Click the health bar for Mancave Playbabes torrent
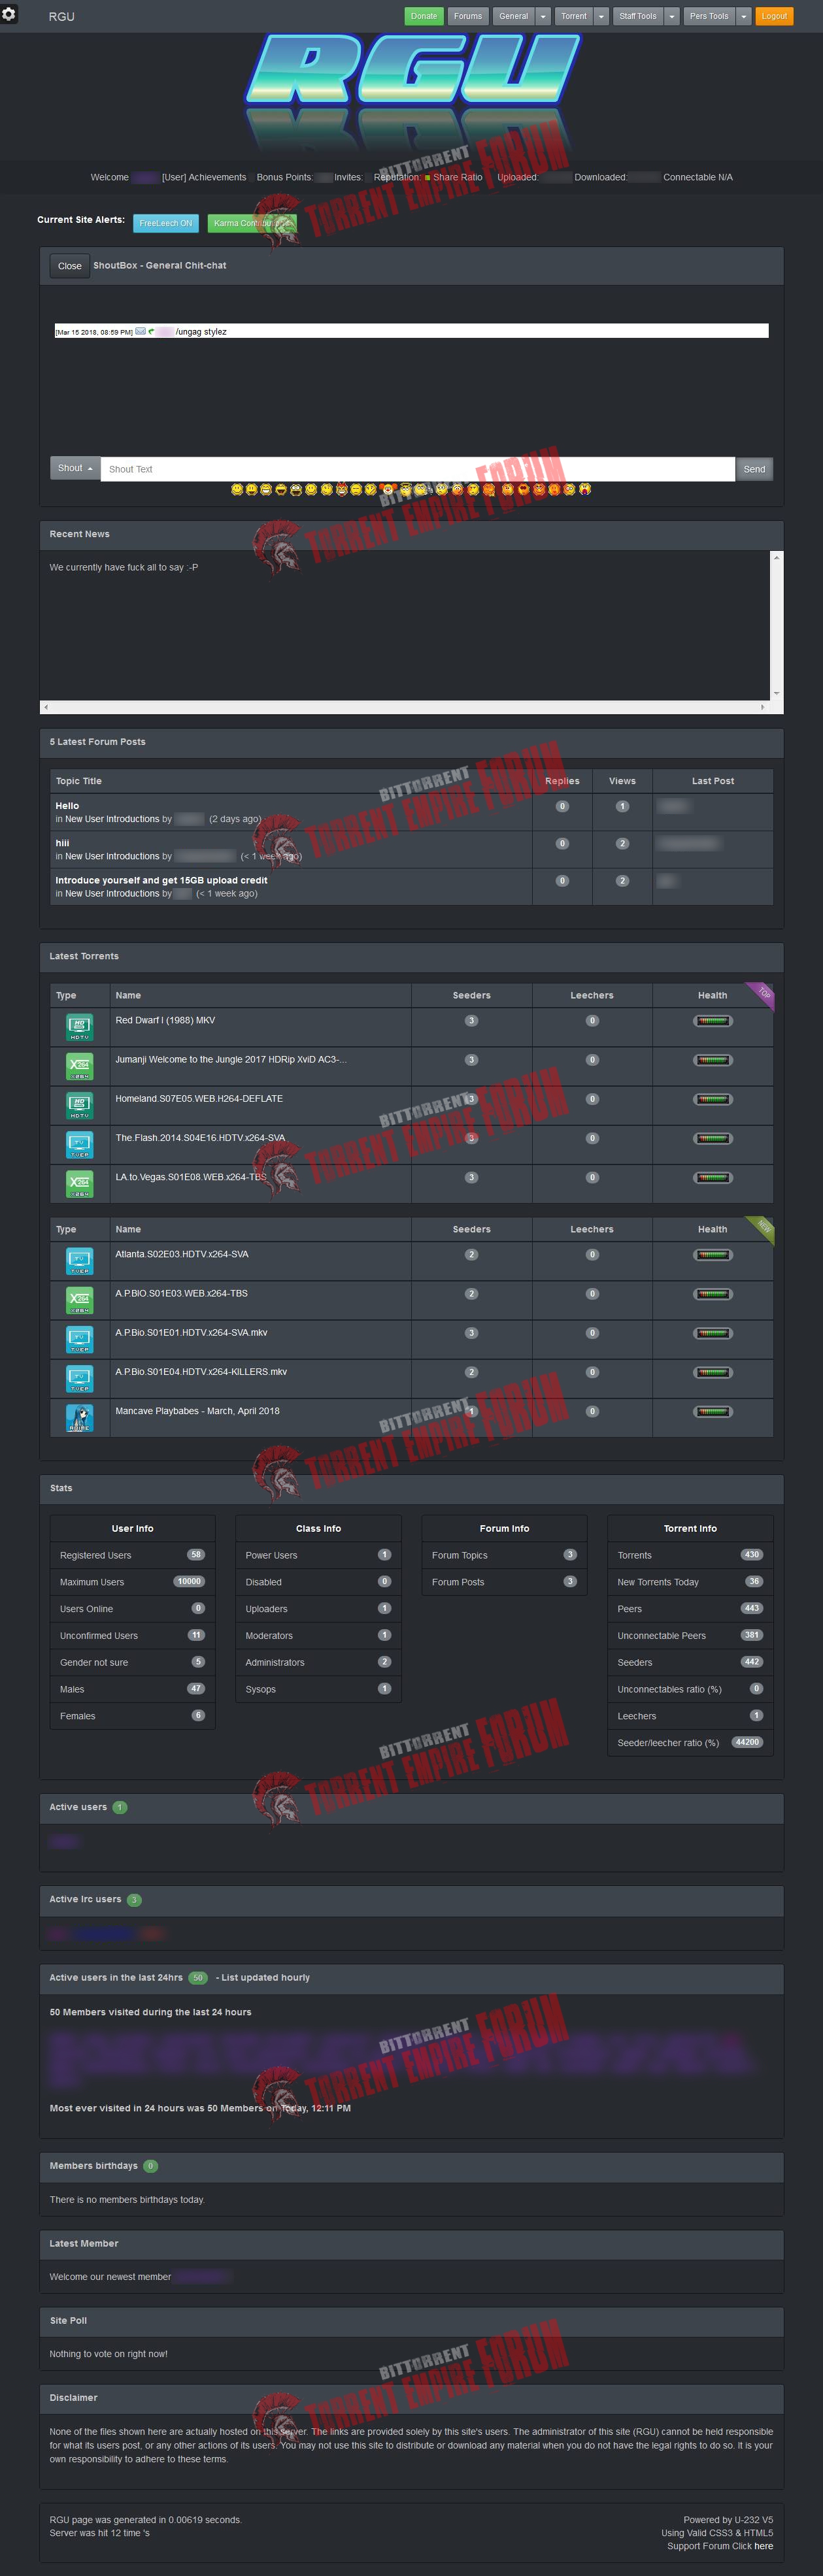The width and height of the screenshot is (823, 2576). click(713, 1411)
